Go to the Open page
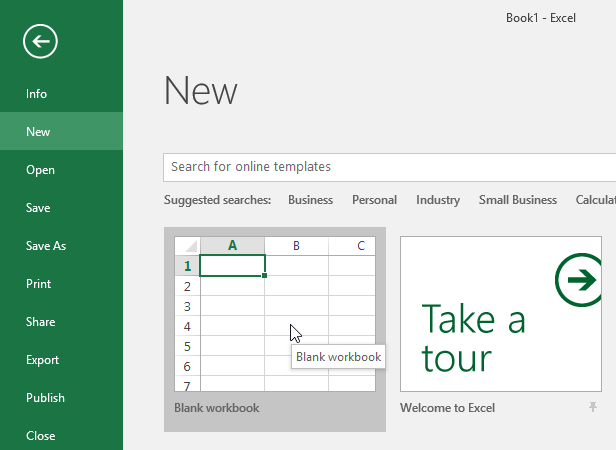This screenshot has height=450, width=616. point(40,170)
